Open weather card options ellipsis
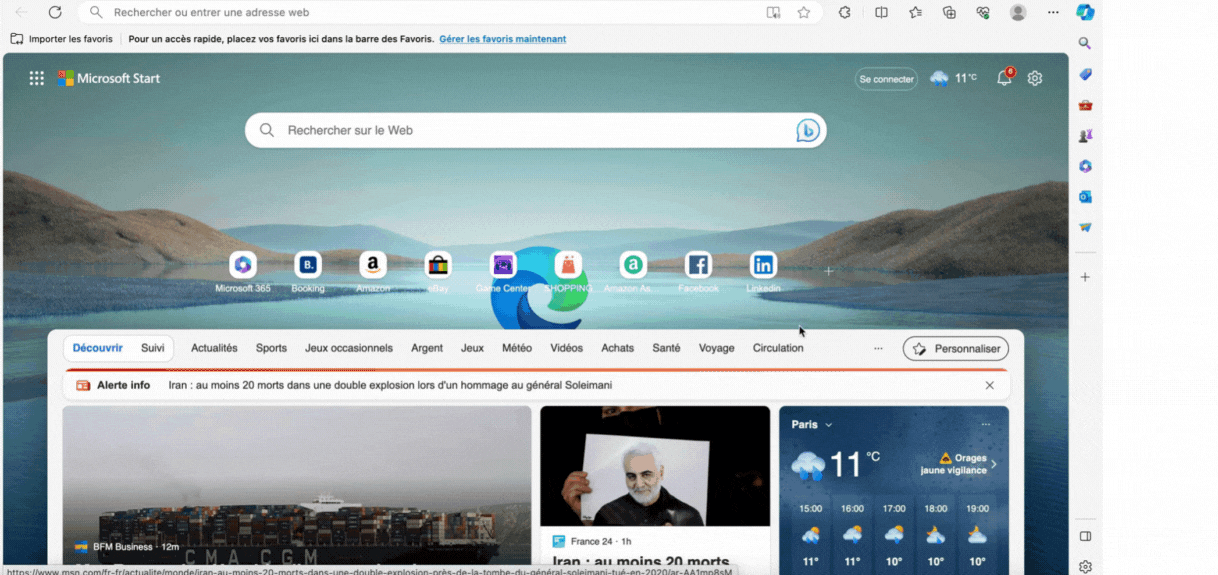The image size is (1218, 575). 986,425
